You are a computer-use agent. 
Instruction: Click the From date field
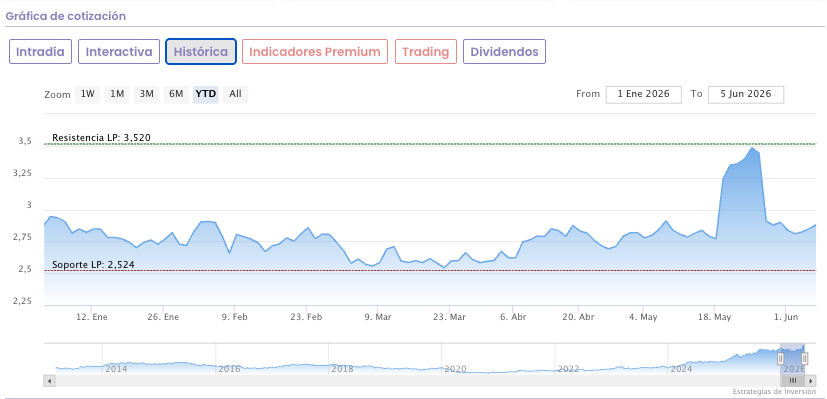(x=643, y=94)
